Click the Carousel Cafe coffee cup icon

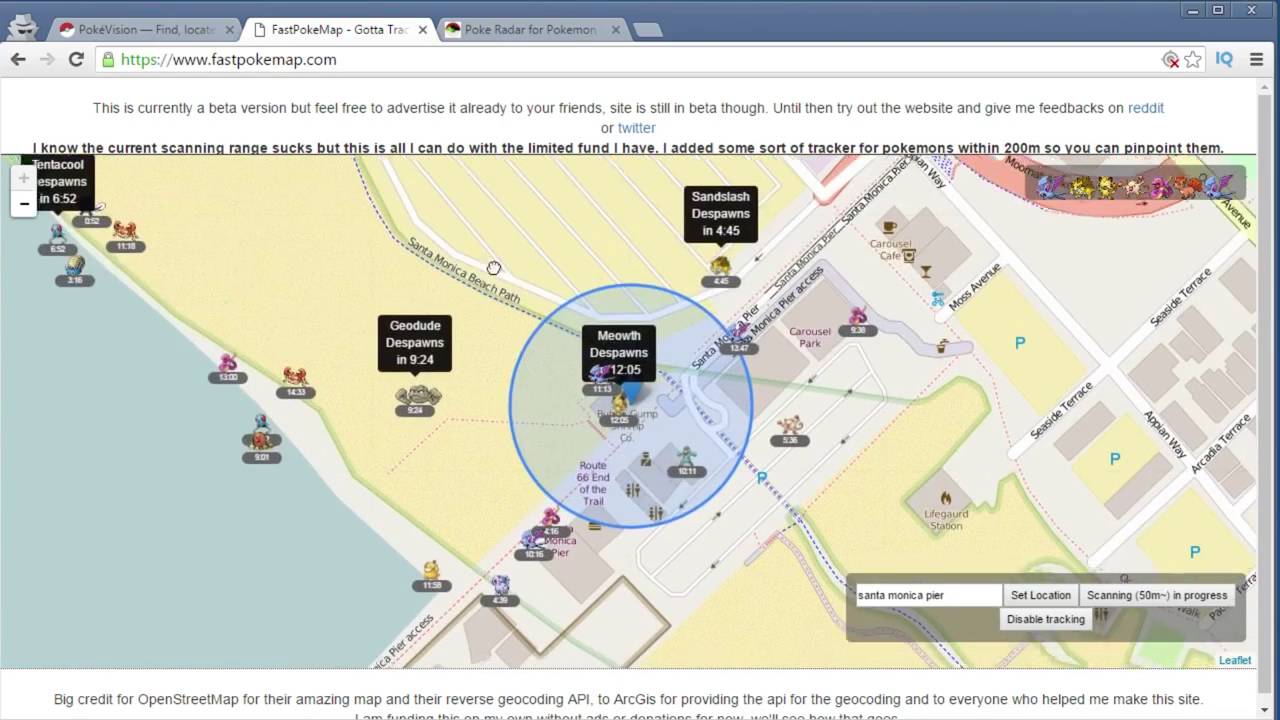coord(889,227)
